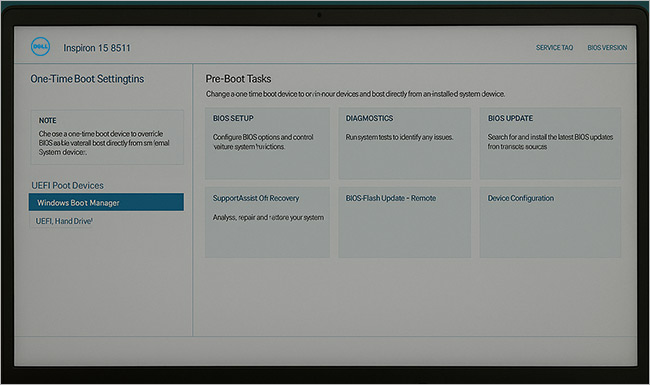
Task: Open BIOS Flash Update - Remote tile
Action: pyautogui.click(x=405, y=222)
